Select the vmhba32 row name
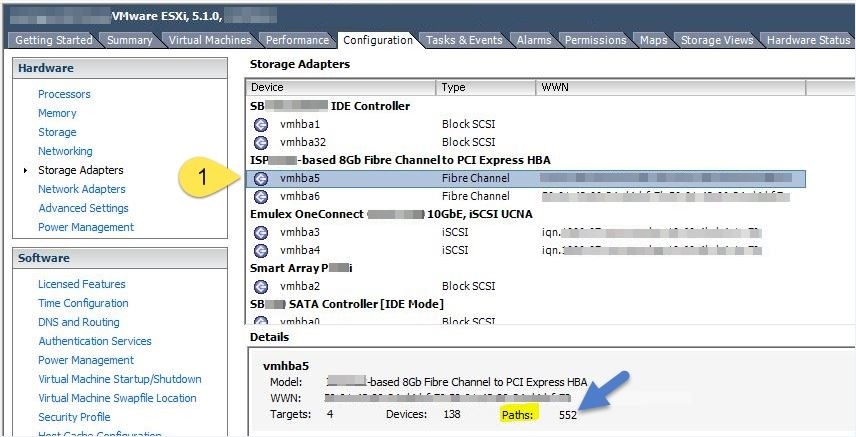Screen dimensions: 856x437 (303, 143)
